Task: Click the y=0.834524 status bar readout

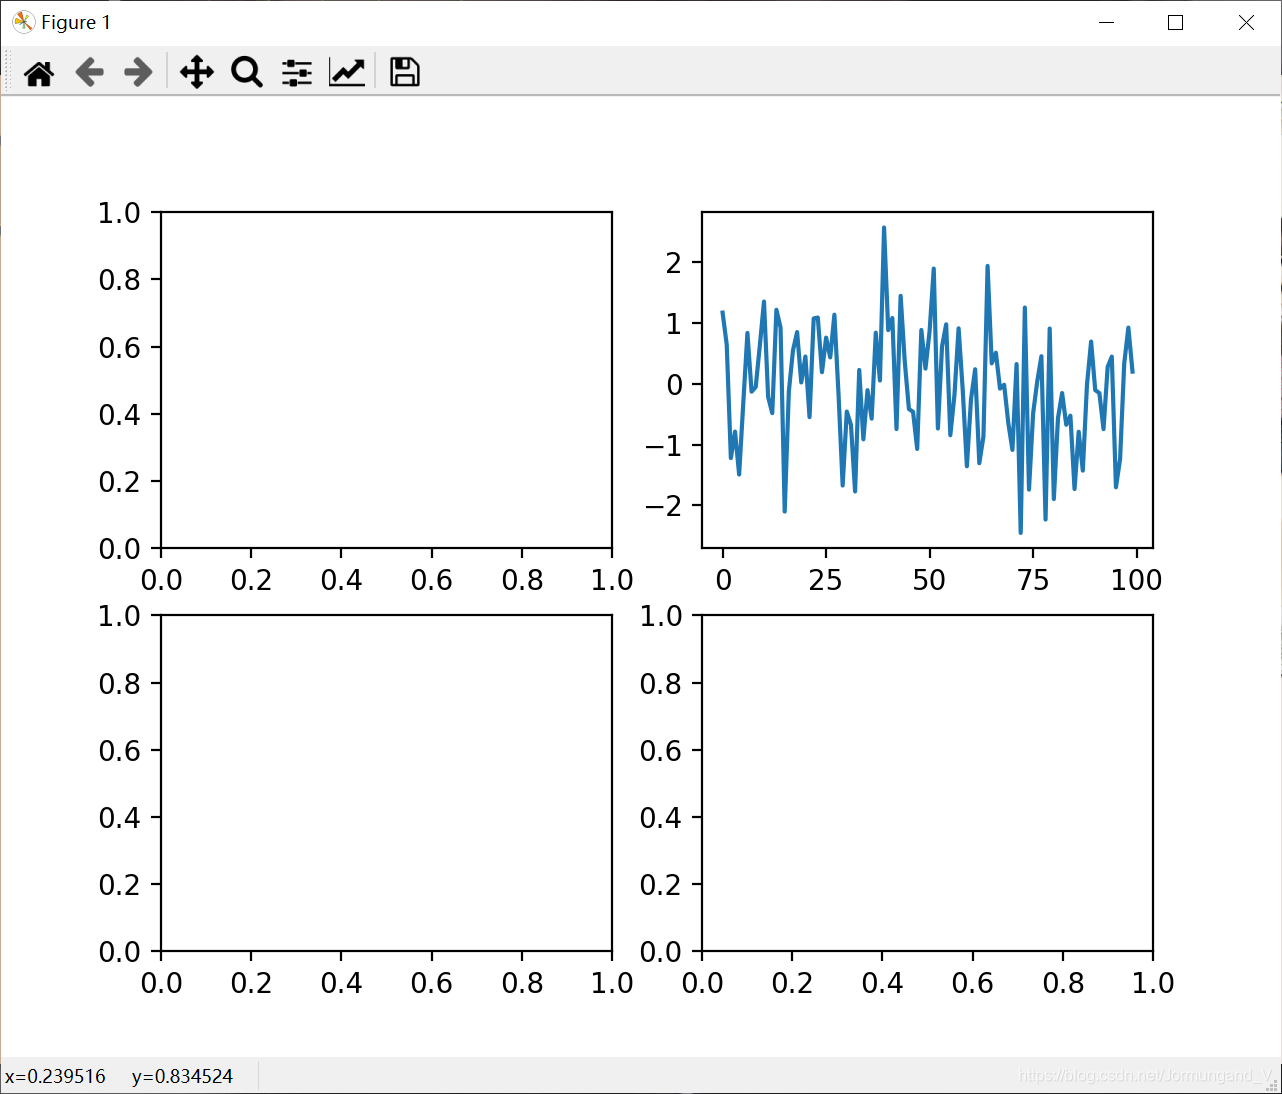Action: coord(182,1076)
